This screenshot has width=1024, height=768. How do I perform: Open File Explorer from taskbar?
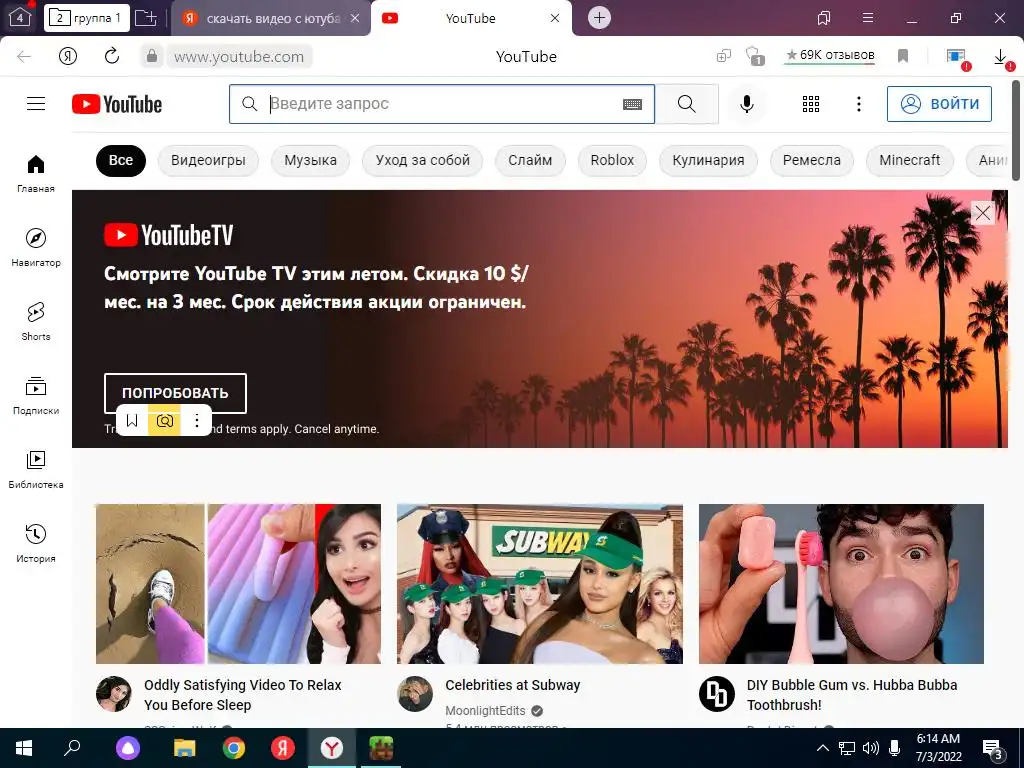[185, 748]
